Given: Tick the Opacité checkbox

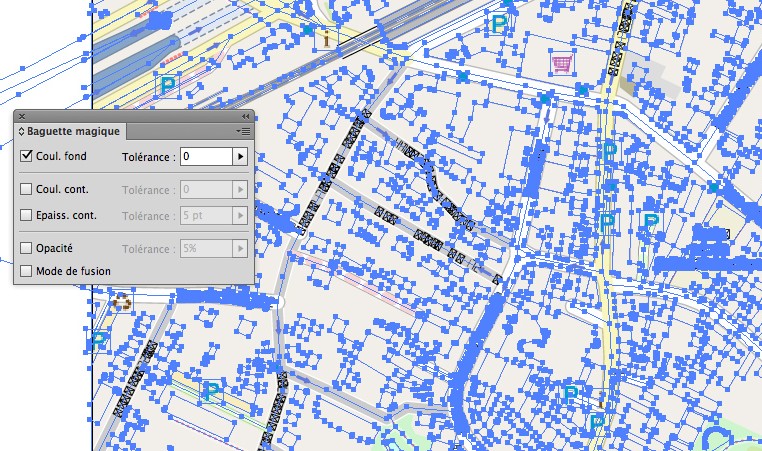Looking at the screenshot, I should [x=27, y=247].
